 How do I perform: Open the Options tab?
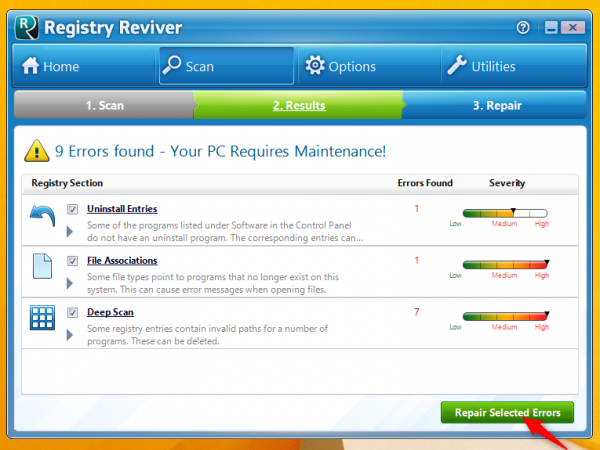click(369, 66)
